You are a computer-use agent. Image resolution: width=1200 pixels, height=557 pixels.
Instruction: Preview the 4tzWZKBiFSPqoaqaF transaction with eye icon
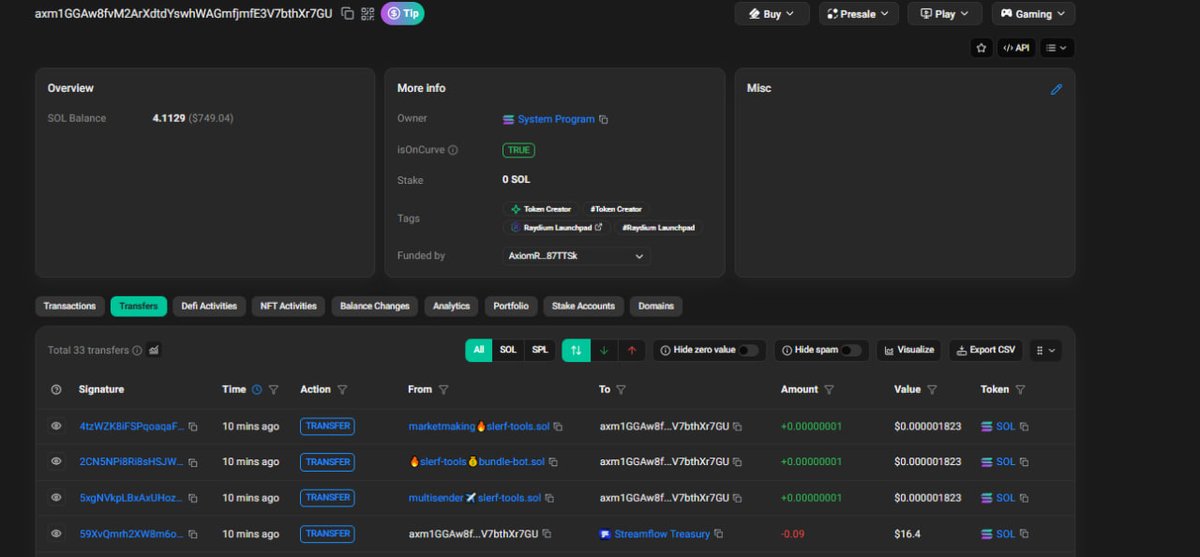pyautogui.click(x=56, y=426)
